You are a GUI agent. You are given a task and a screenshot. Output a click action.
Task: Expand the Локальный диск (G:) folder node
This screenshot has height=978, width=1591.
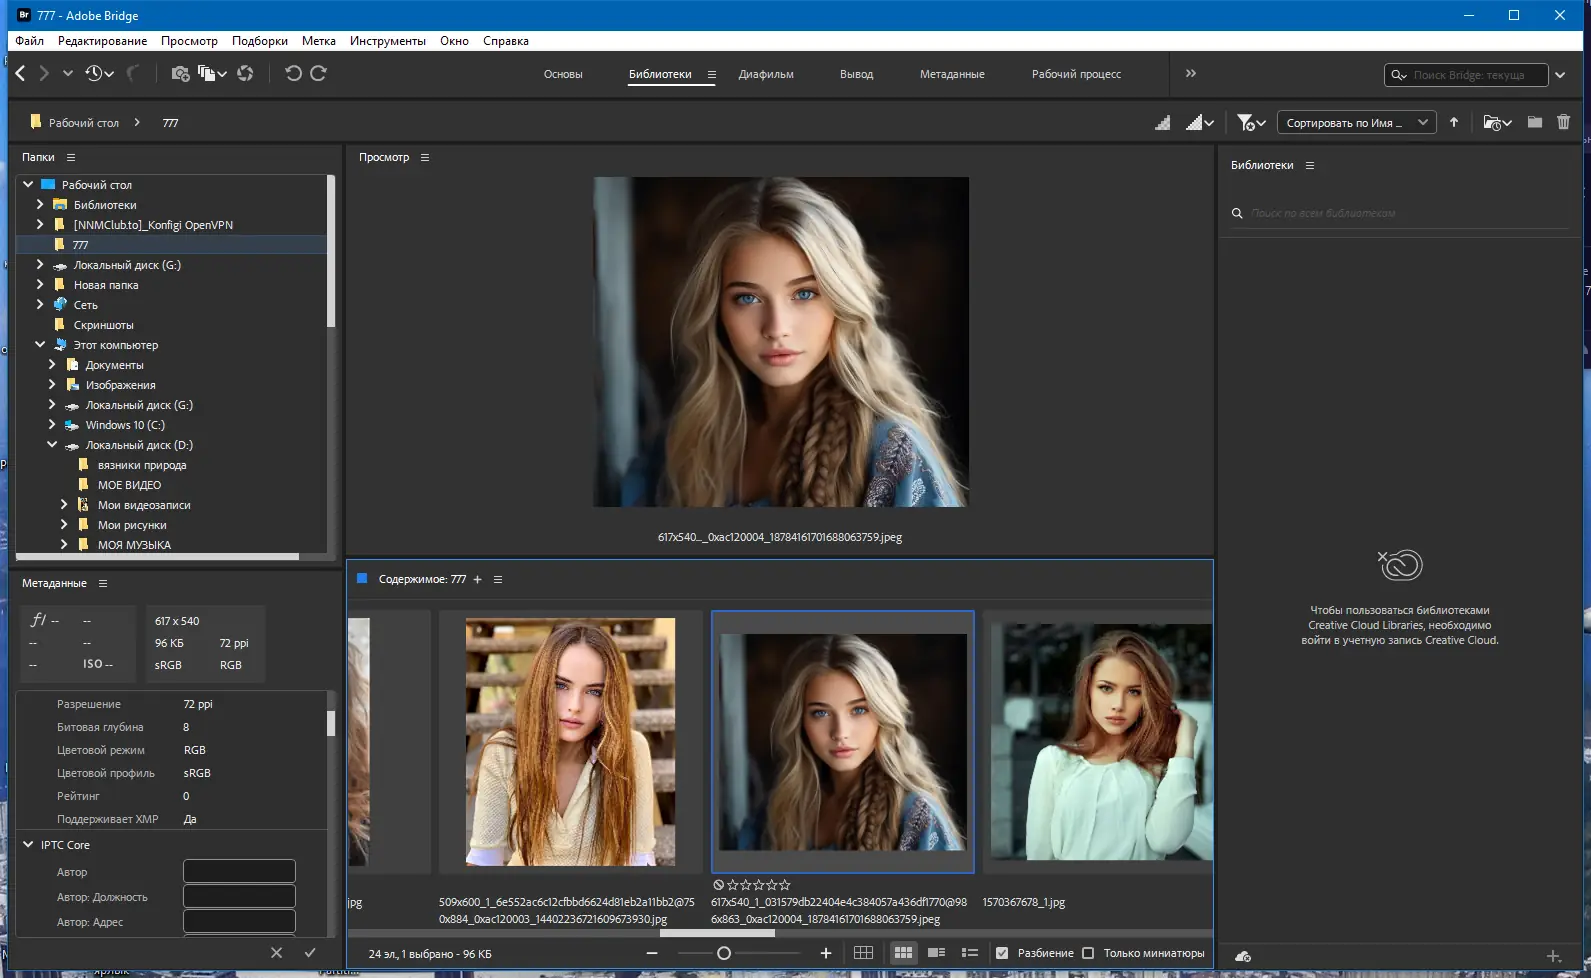(x=40, y=265)
